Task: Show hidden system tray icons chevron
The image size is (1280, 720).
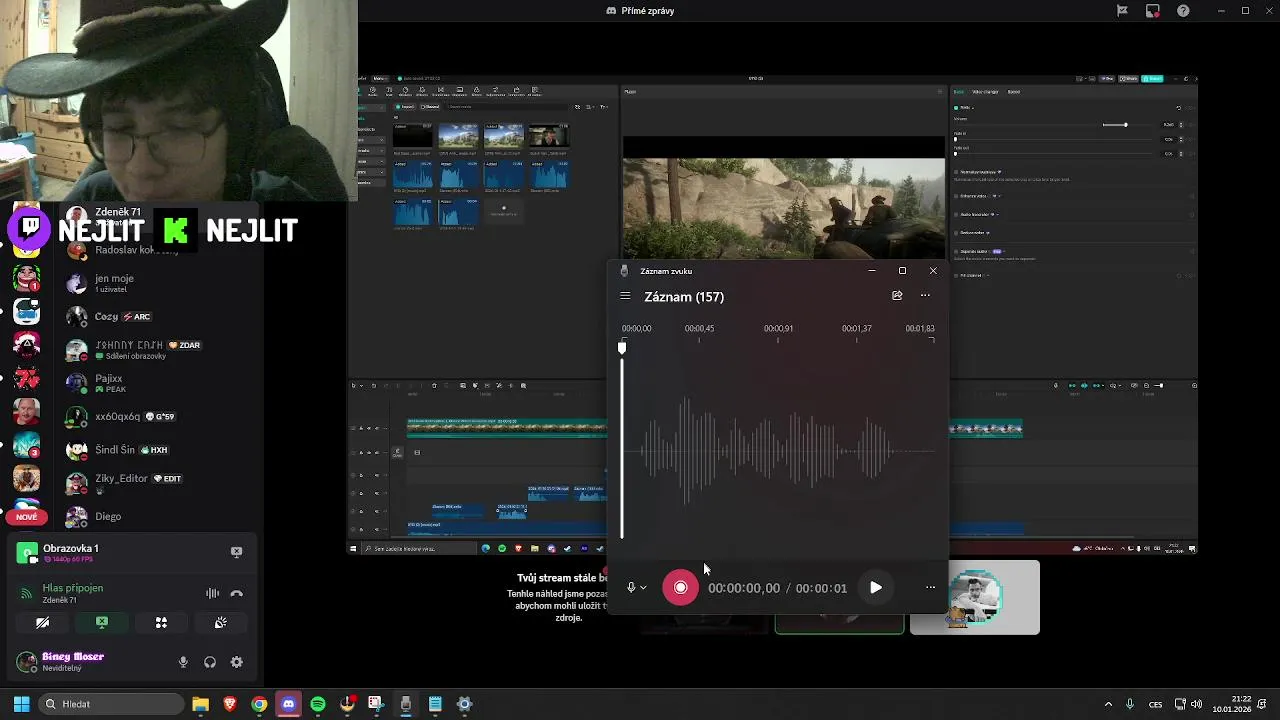Action: tap(1107, 704)
